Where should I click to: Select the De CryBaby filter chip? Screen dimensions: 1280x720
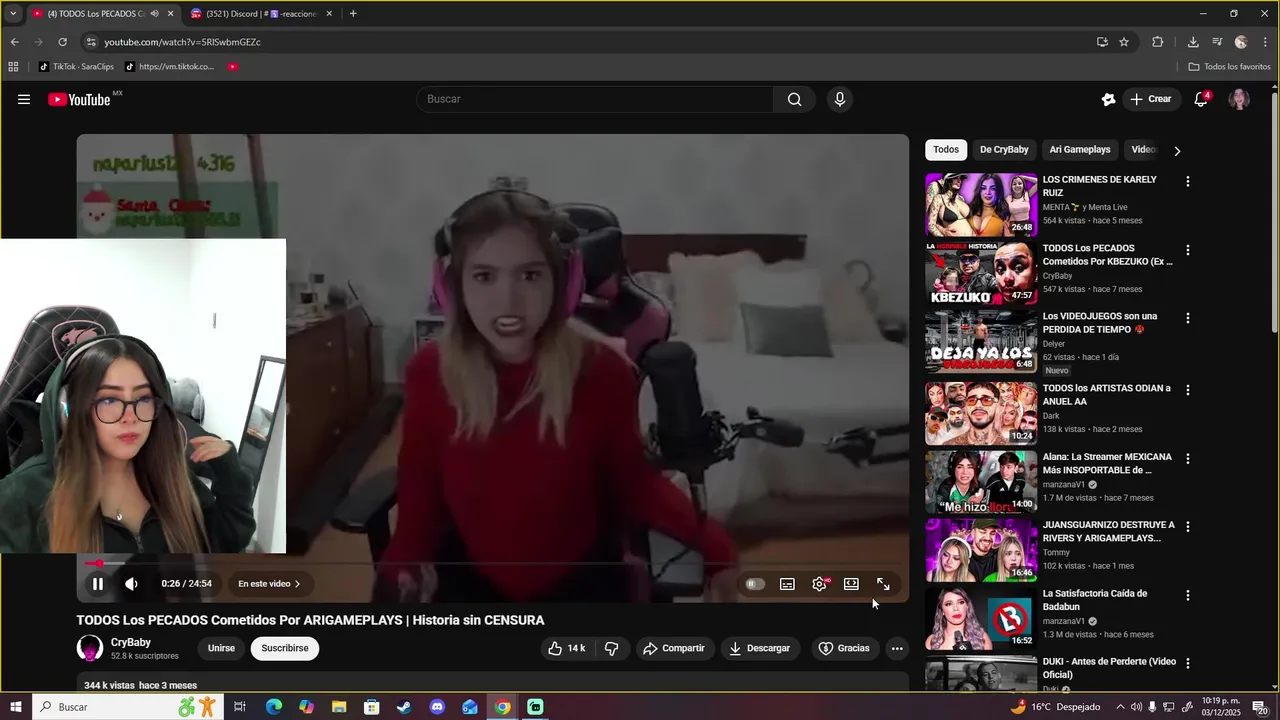tap(1004, 150)
